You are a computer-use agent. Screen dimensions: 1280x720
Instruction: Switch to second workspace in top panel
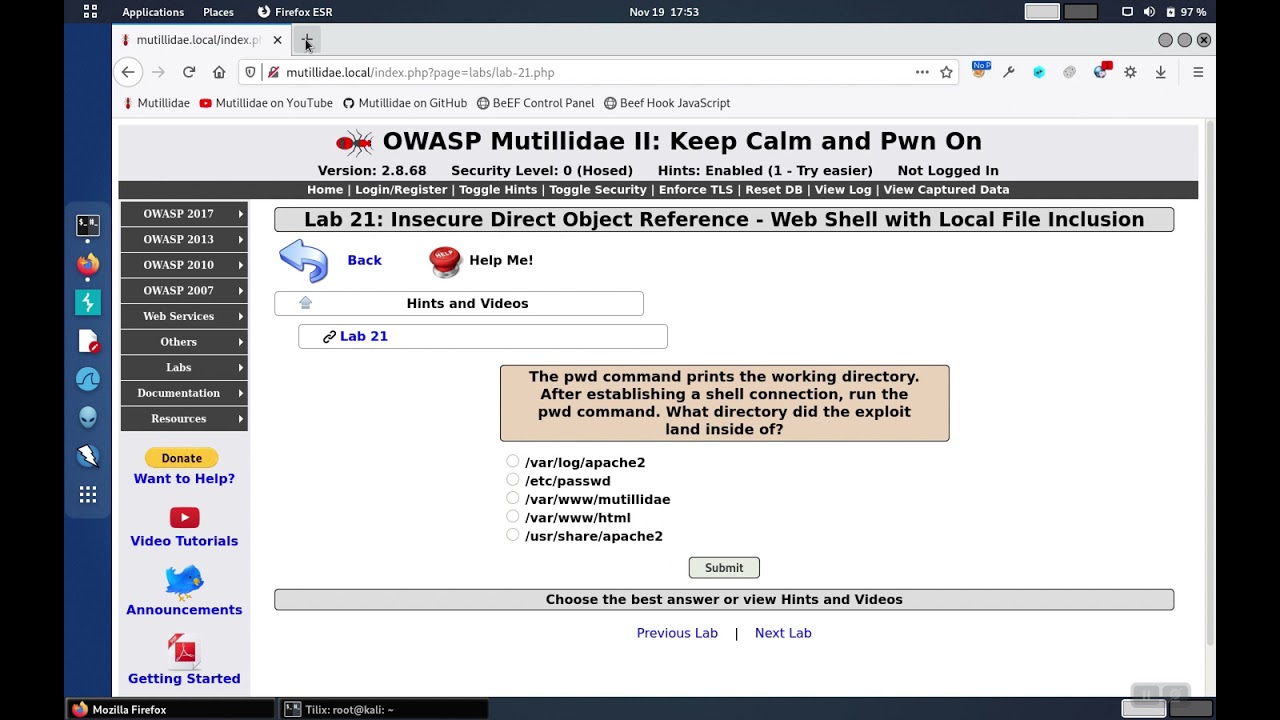pyautogui.click(x=1080, y=12)
